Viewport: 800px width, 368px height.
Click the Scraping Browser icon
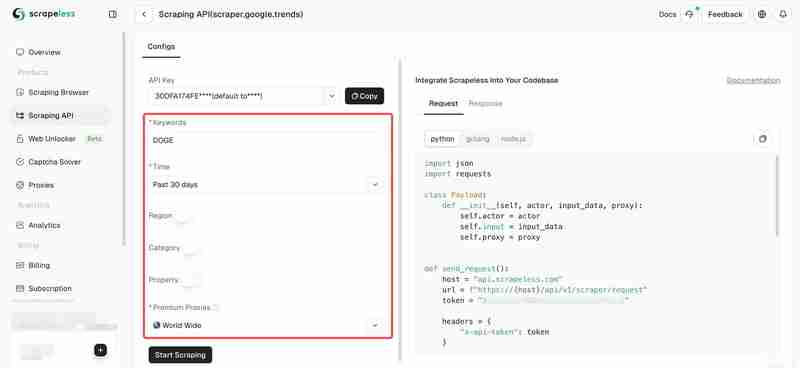pyautogui.click(x=20, y=92)
